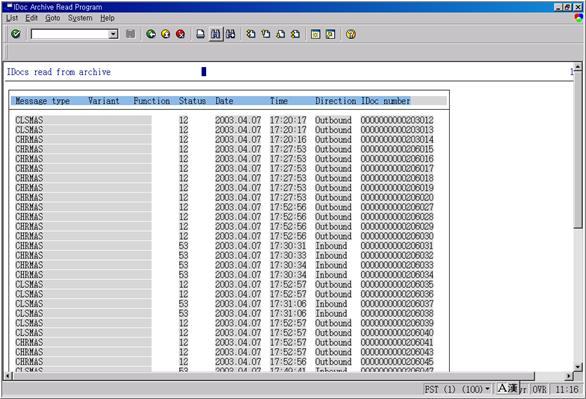
Task: Click the vertical scrollbar up arrow
Action: pyautogui.click(x=578, y=67)
